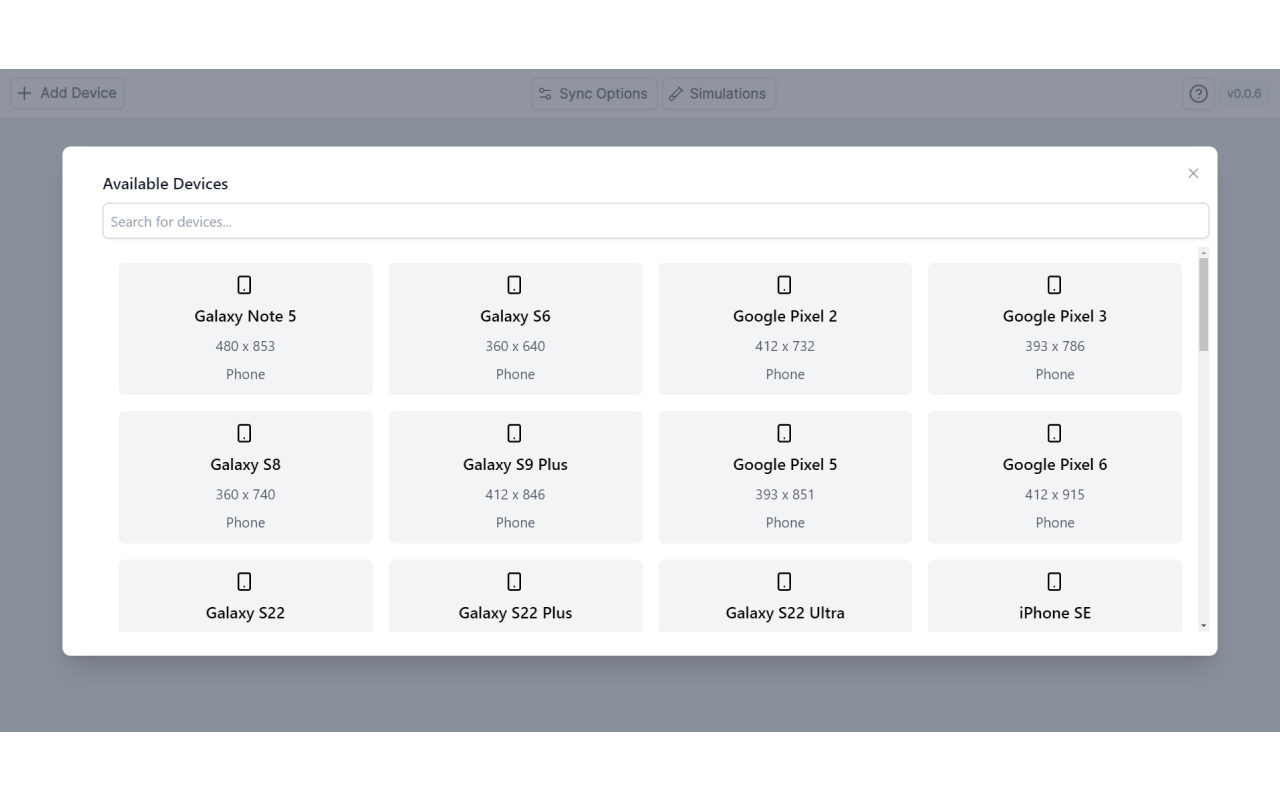Select the Google Pixel 2 device name
The image size is (1280, 800).
pyautogui.click(x=785, y=316)
